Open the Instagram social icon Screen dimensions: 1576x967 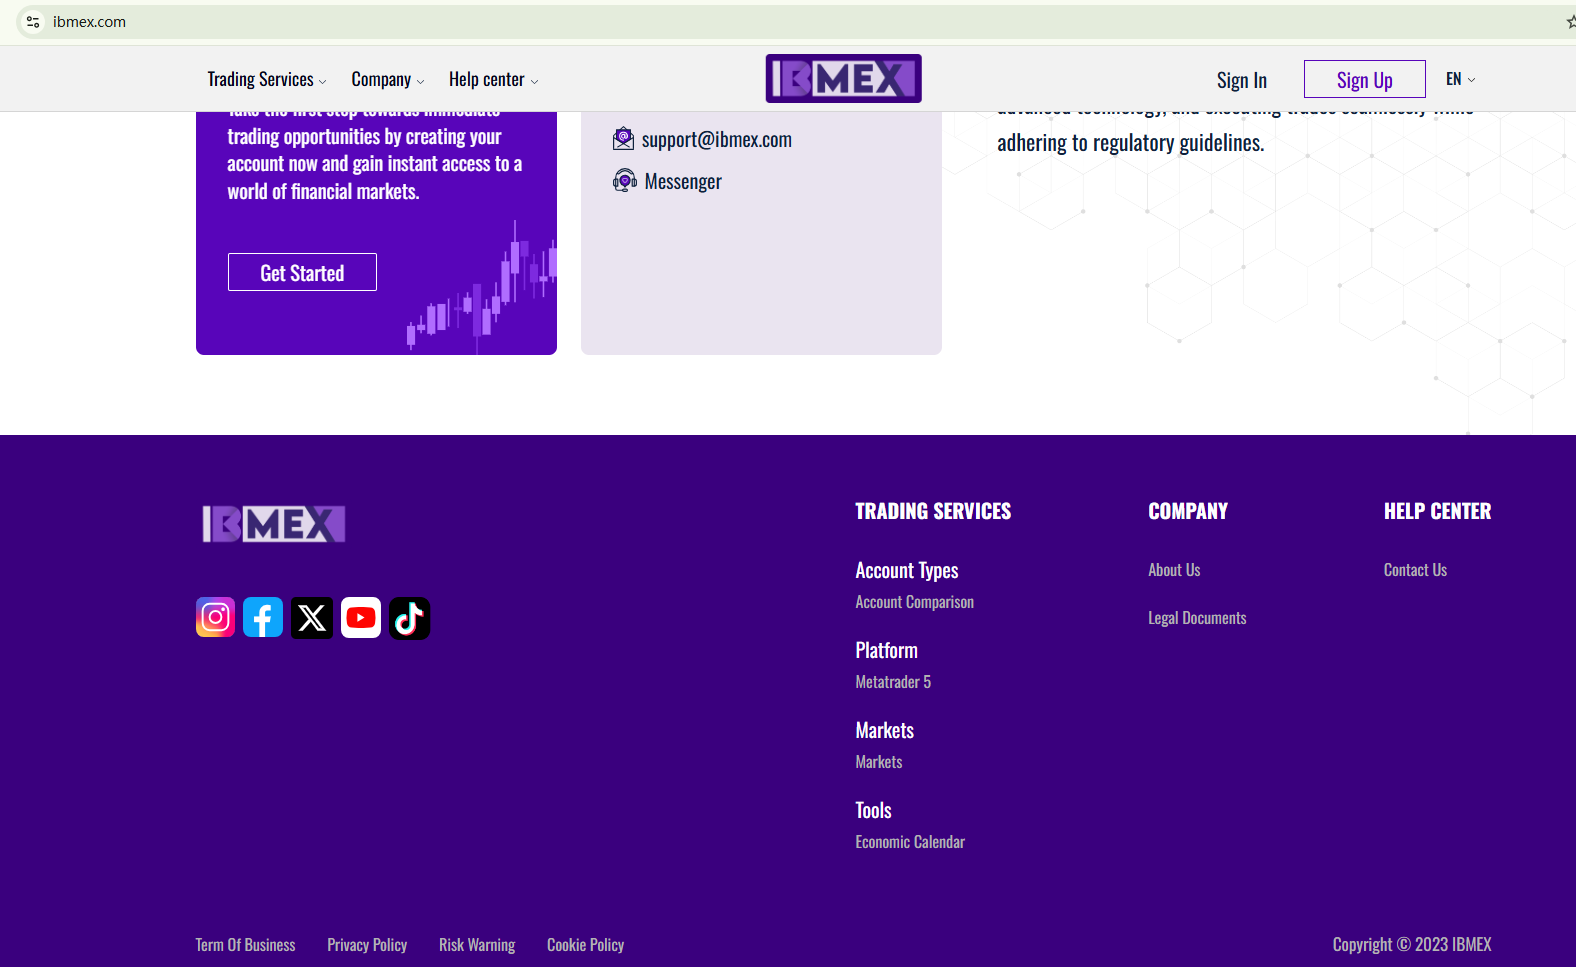pyautogui.click(x=215, y=618)
